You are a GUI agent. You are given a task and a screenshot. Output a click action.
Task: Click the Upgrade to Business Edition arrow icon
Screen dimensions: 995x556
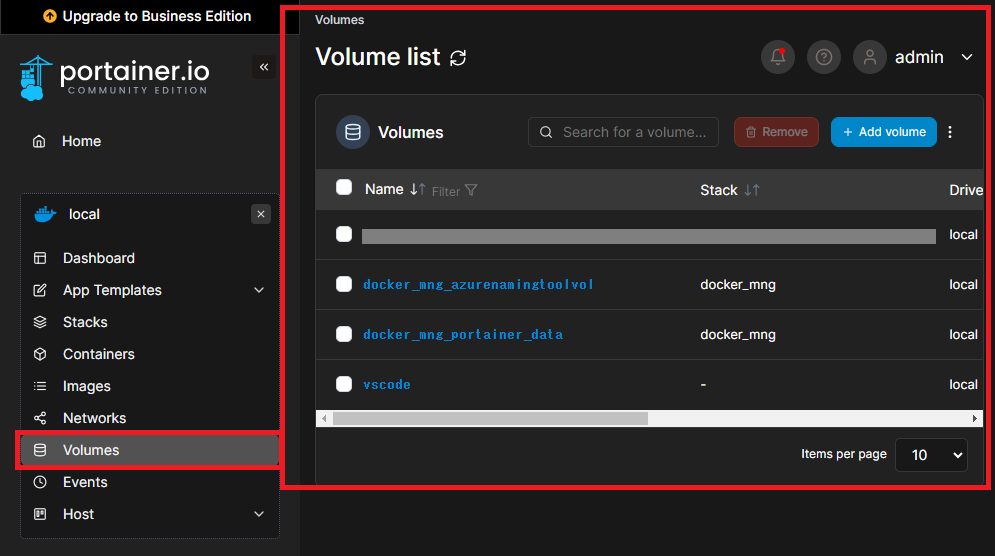click(49, 17)
